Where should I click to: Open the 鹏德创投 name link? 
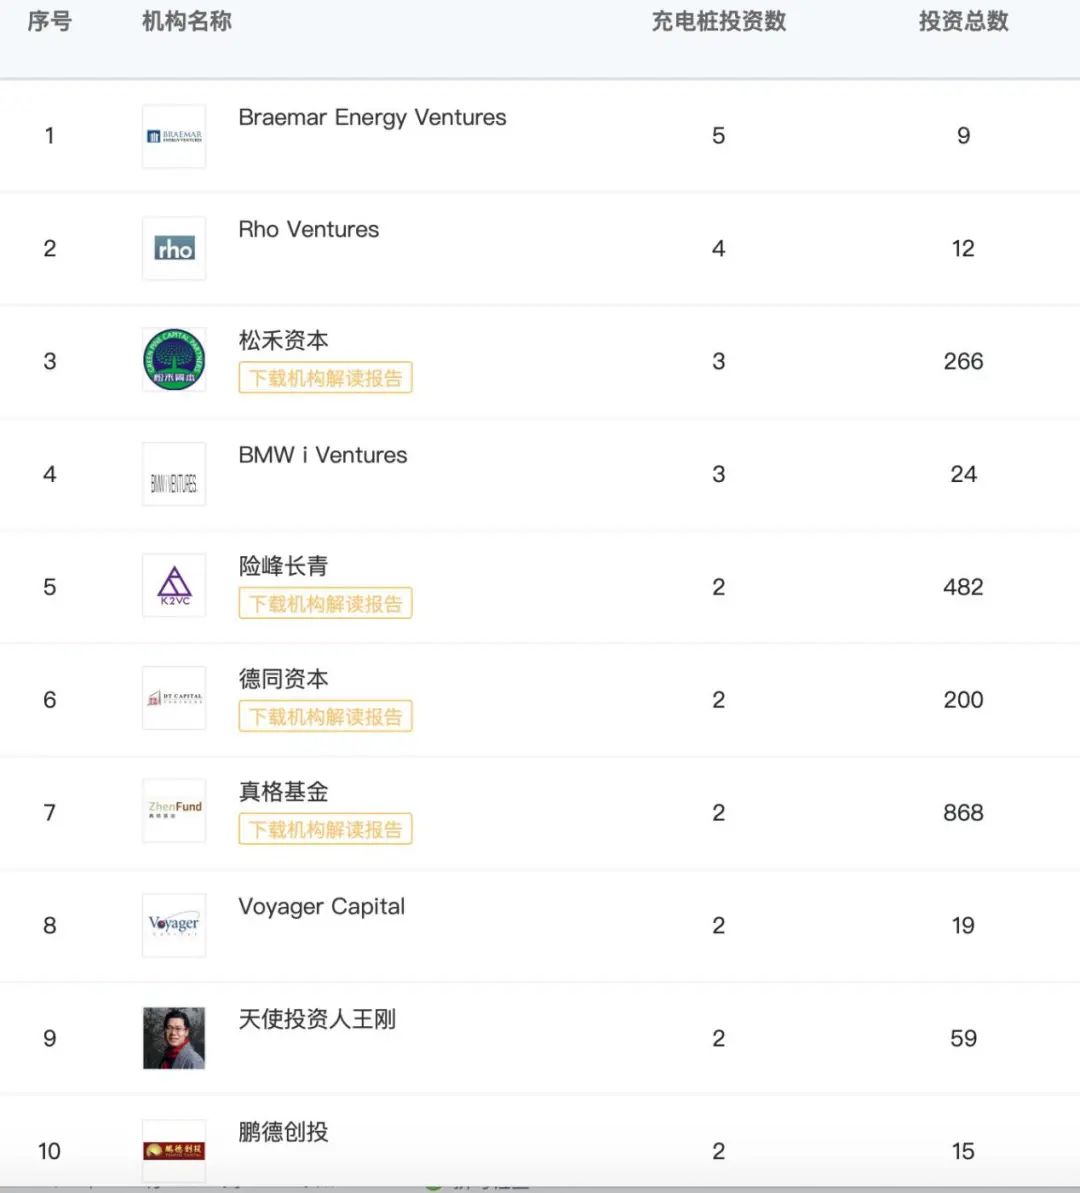click(283, 1131)
